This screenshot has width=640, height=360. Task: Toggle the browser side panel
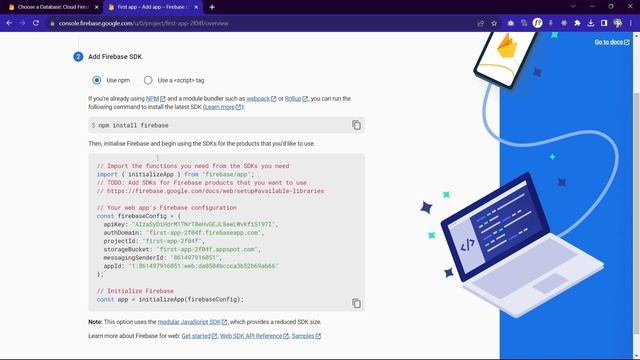tap(604, 23)
